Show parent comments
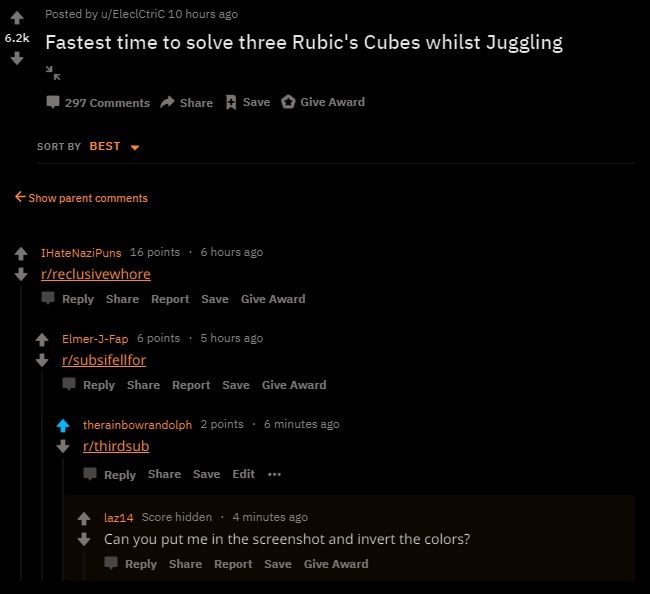Image resolution: width=650 pixels, height=594 pixels. [x=81, y=198]
